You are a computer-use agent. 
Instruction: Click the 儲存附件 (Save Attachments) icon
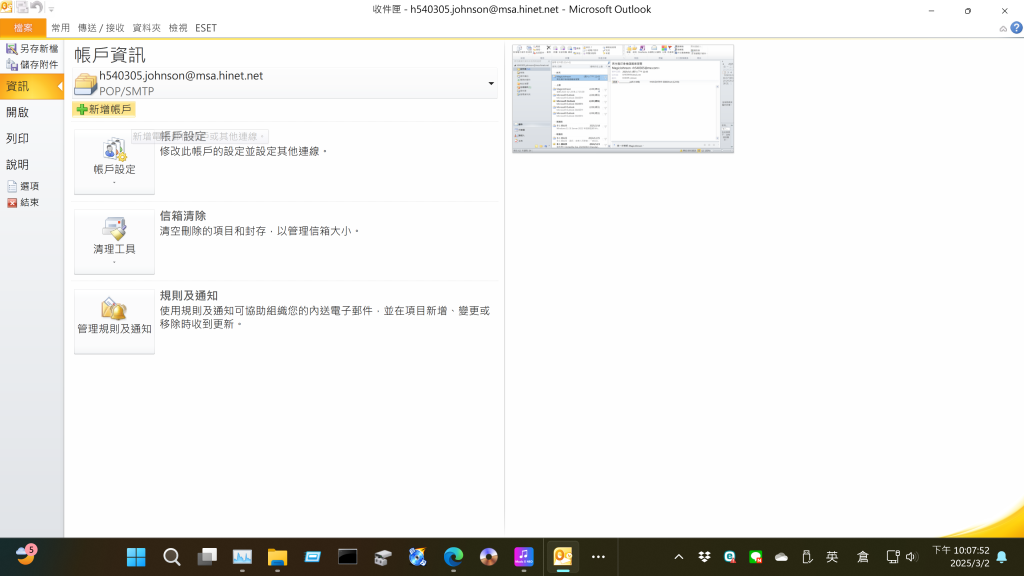[12, 64]
